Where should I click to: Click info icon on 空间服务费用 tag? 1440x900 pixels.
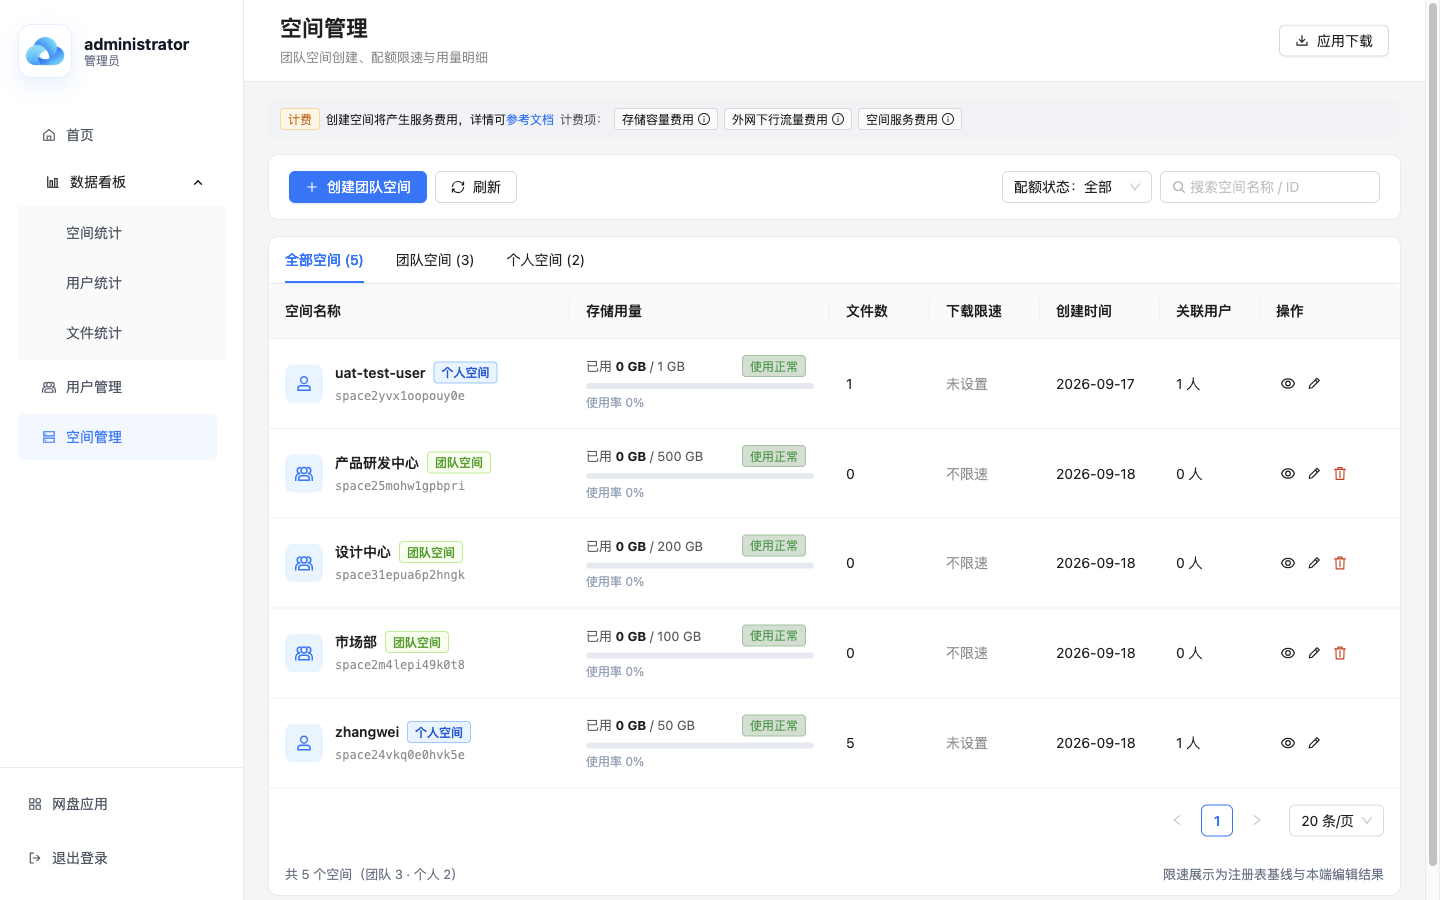pyautogui.click(x=948, y=119)
